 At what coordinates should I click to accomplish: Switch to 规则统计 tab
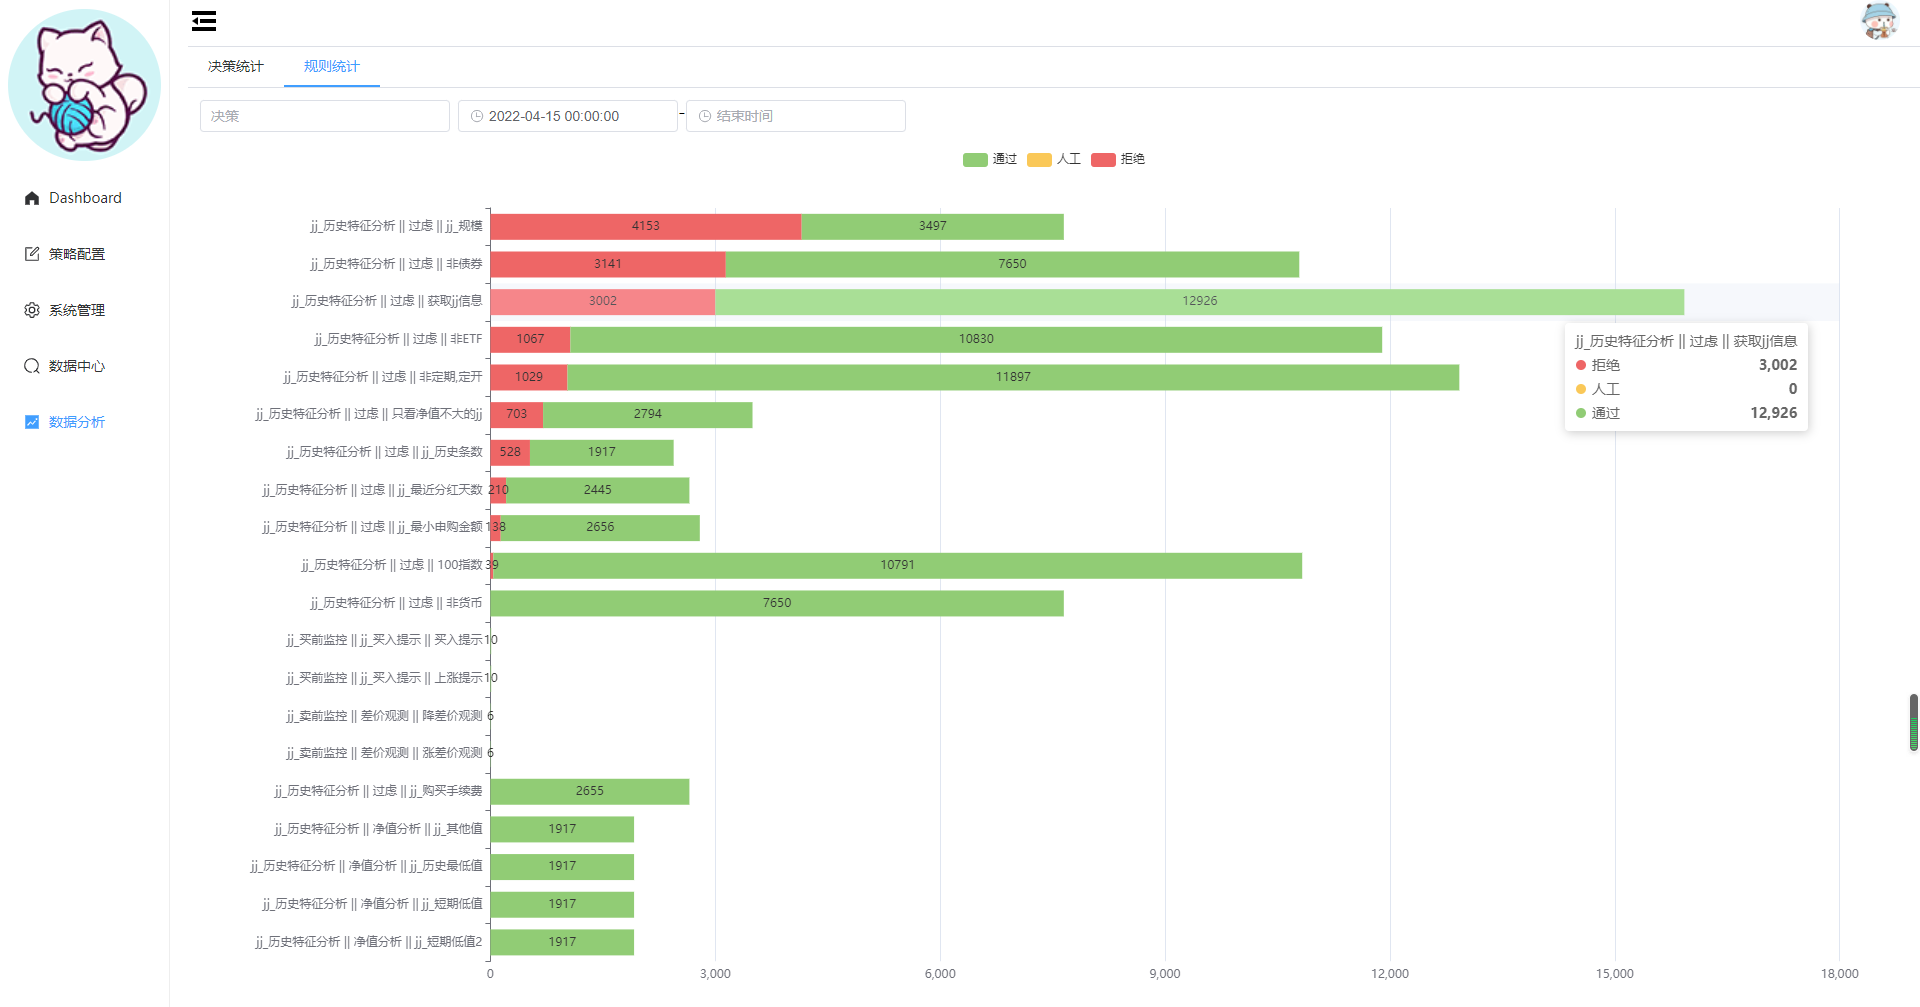(x=332, y=66)
